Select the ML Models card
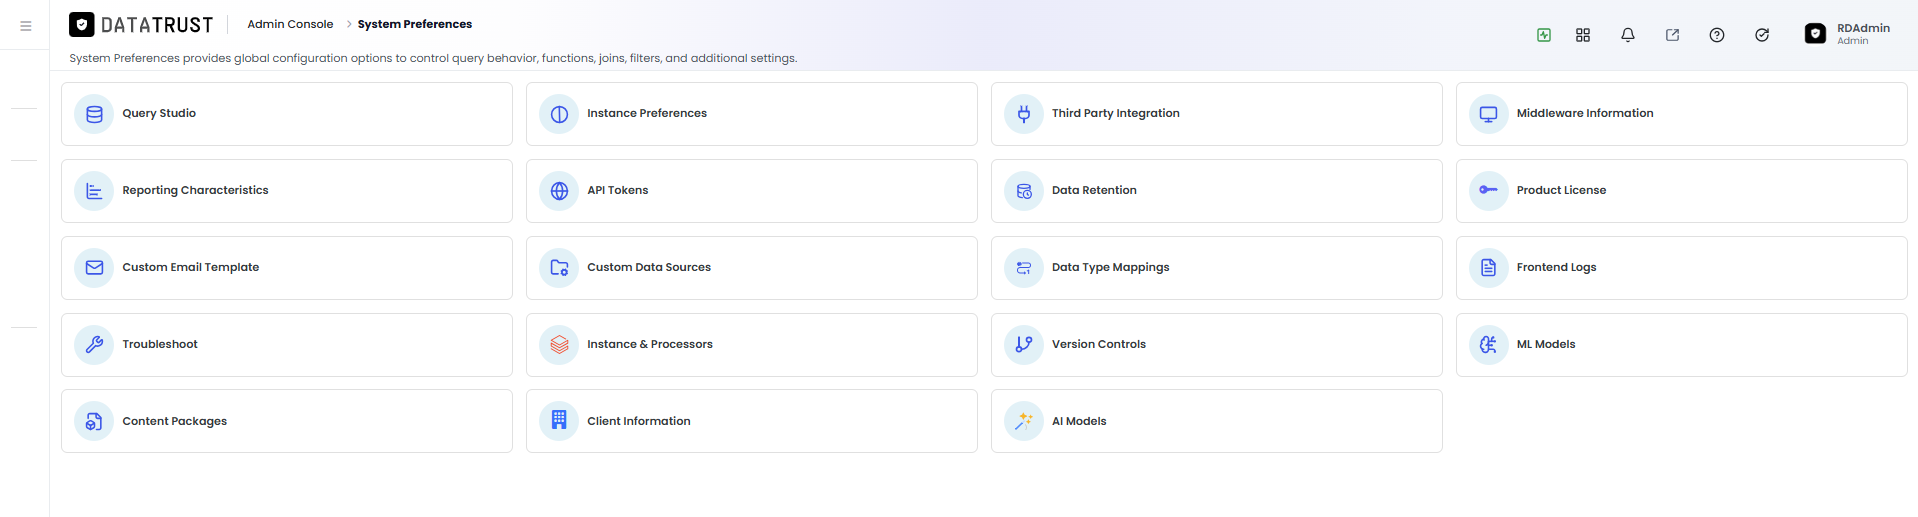The height and width of the screenshot is (517, 1918). 1682,345
